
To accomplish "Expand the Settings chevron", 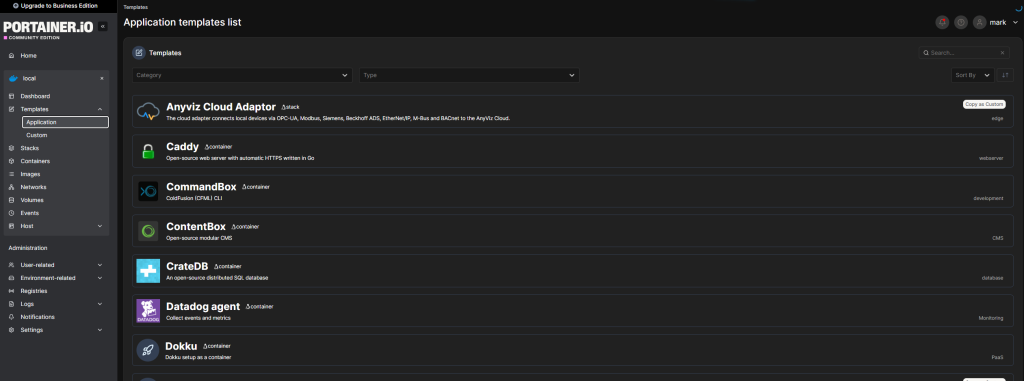I will 100,330.
